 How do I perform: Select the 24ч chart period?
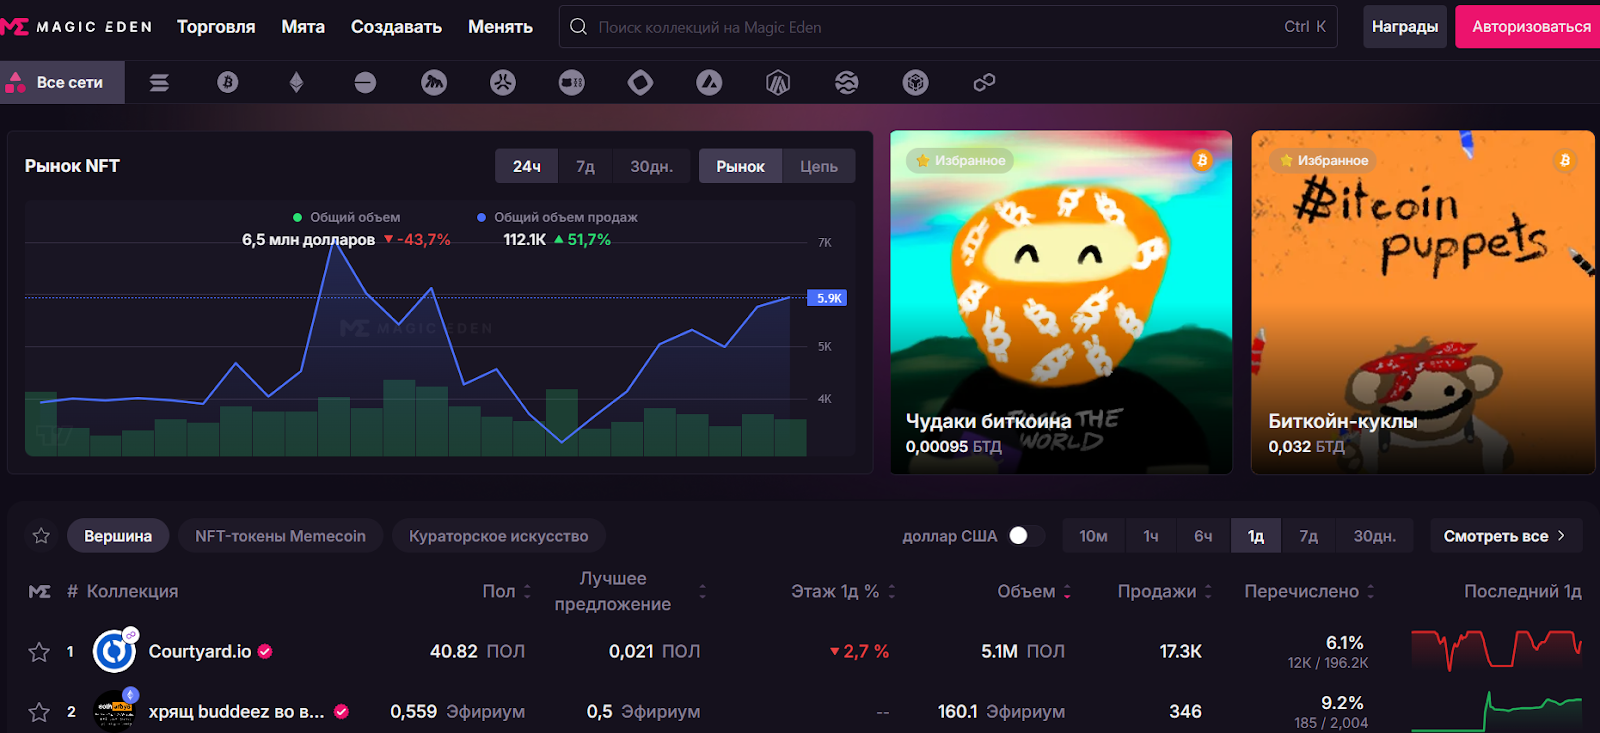tap(527, 167)
